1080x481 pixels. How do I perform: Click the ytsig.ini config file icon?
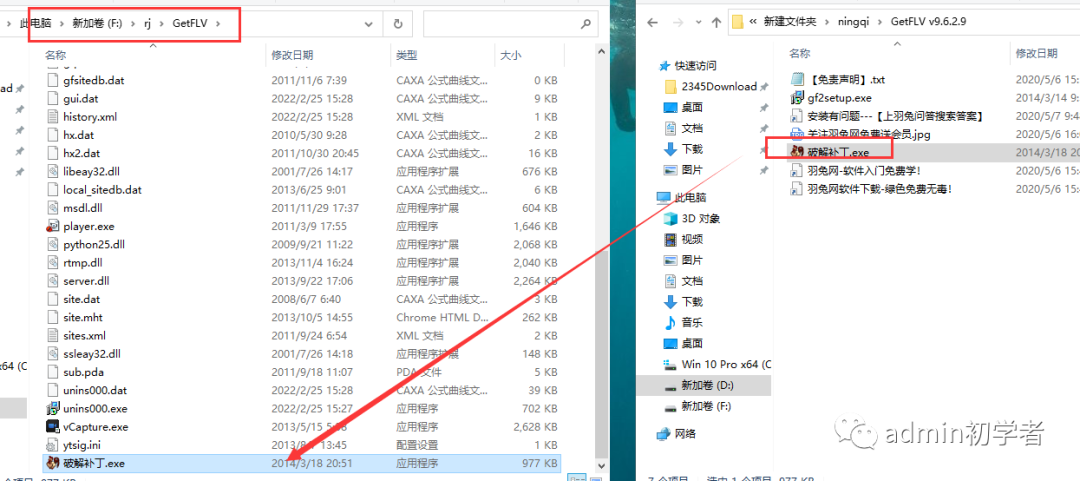click(53, 445)
